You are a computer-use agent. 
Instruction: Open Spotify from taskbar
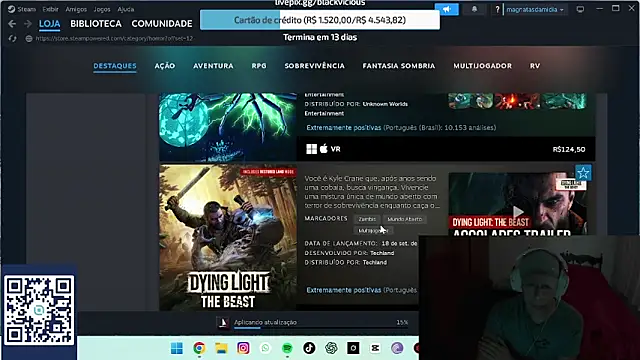287,348
